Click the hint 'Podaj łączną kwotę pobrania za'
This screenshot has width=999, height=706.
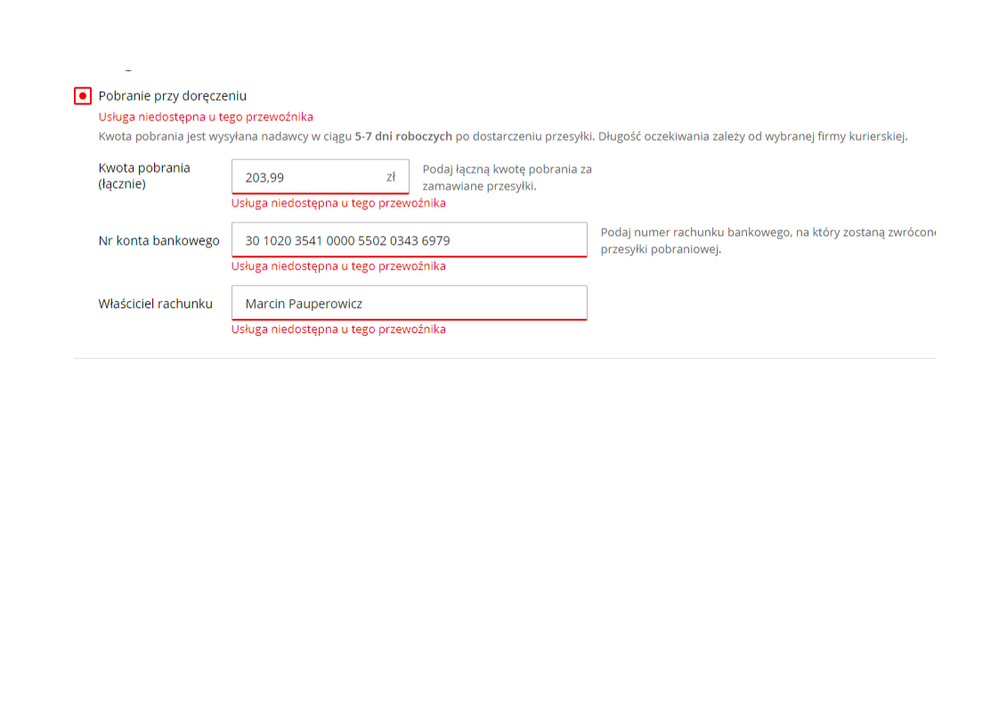[507, 169]
